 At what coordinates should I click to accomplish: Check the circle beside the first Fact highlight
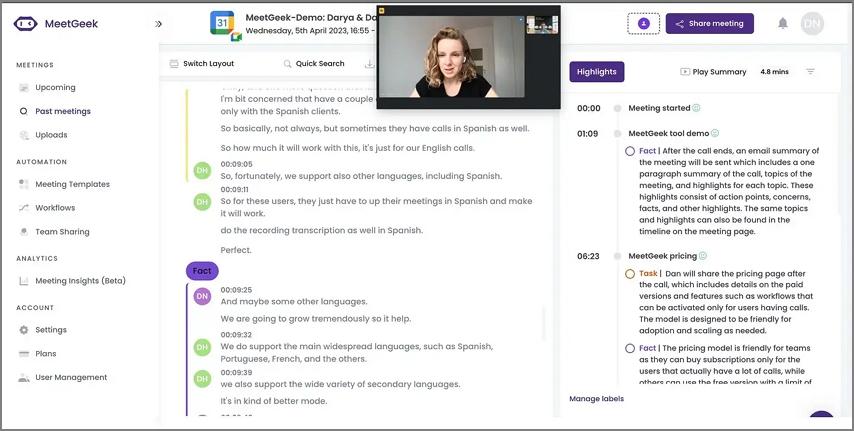630,151
